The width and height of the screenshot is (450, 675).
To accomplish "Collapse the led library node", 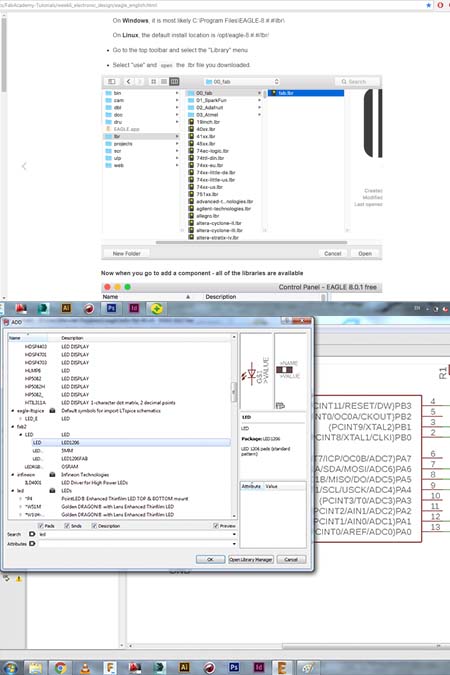I will click(x=12, y=490).
